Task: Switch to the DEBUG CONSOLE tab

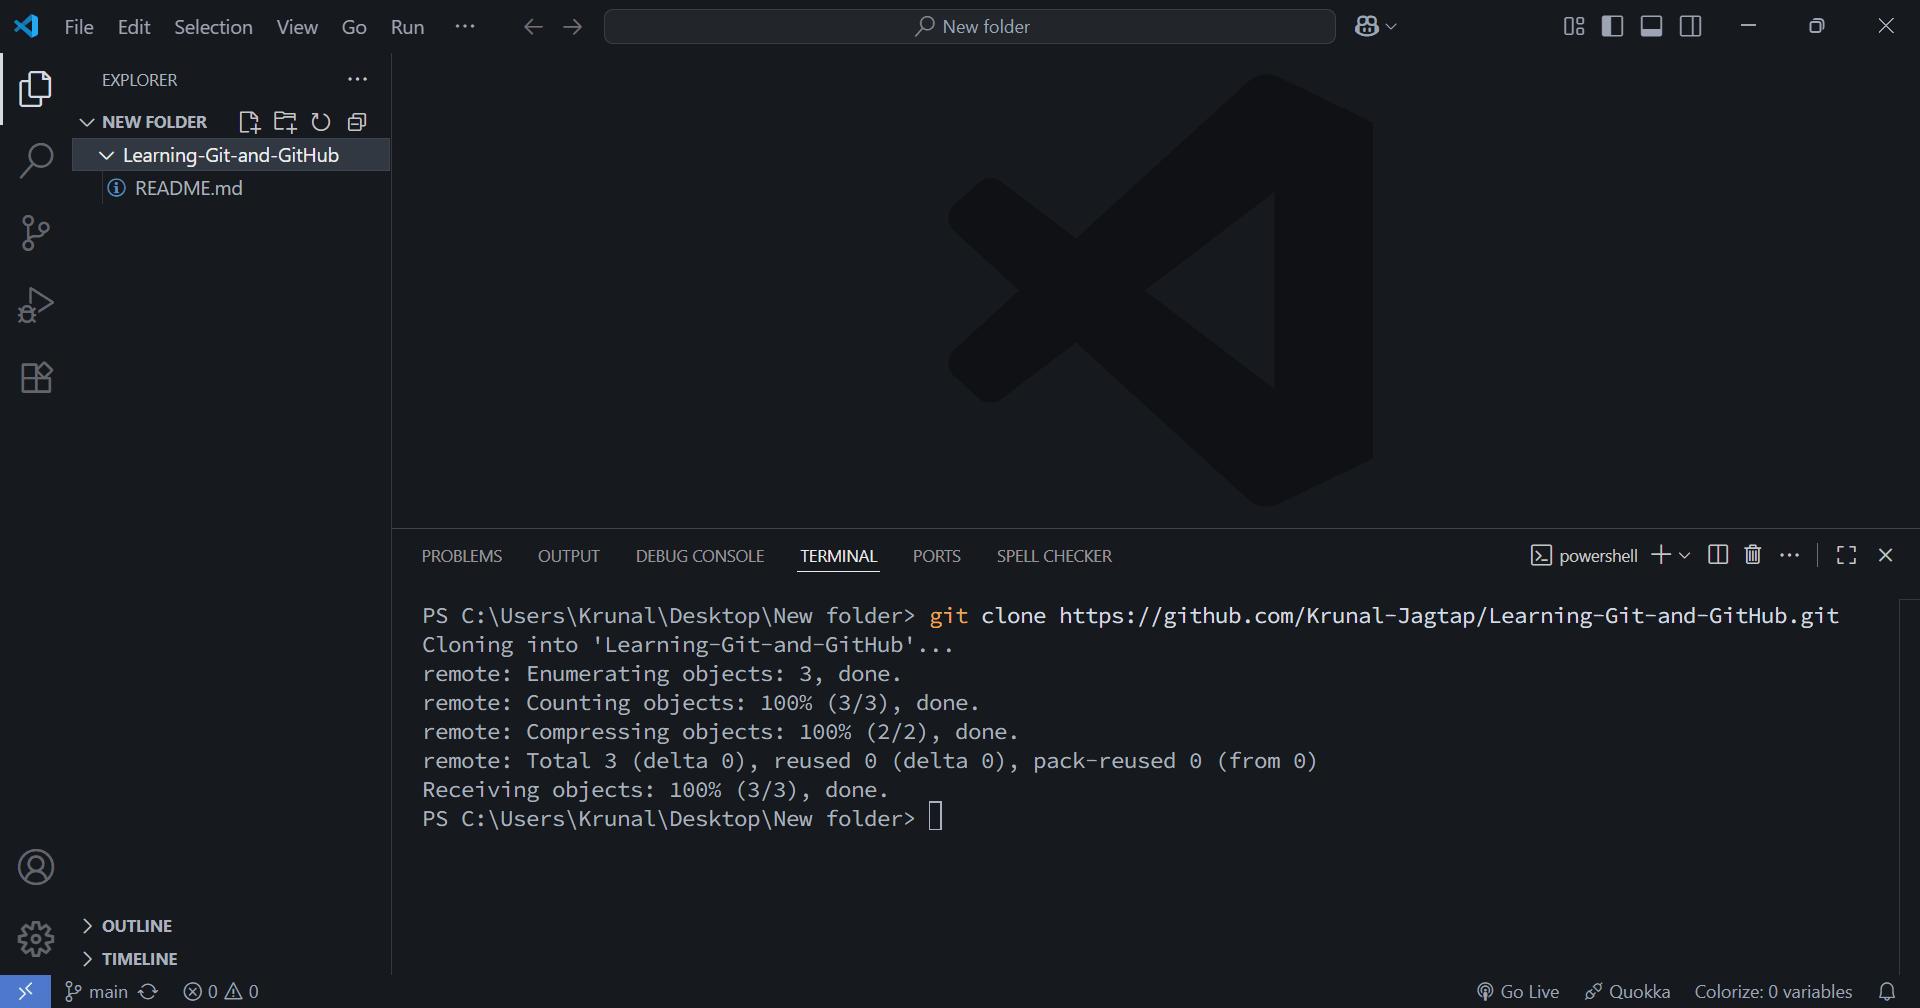Action: click(700, 556)
